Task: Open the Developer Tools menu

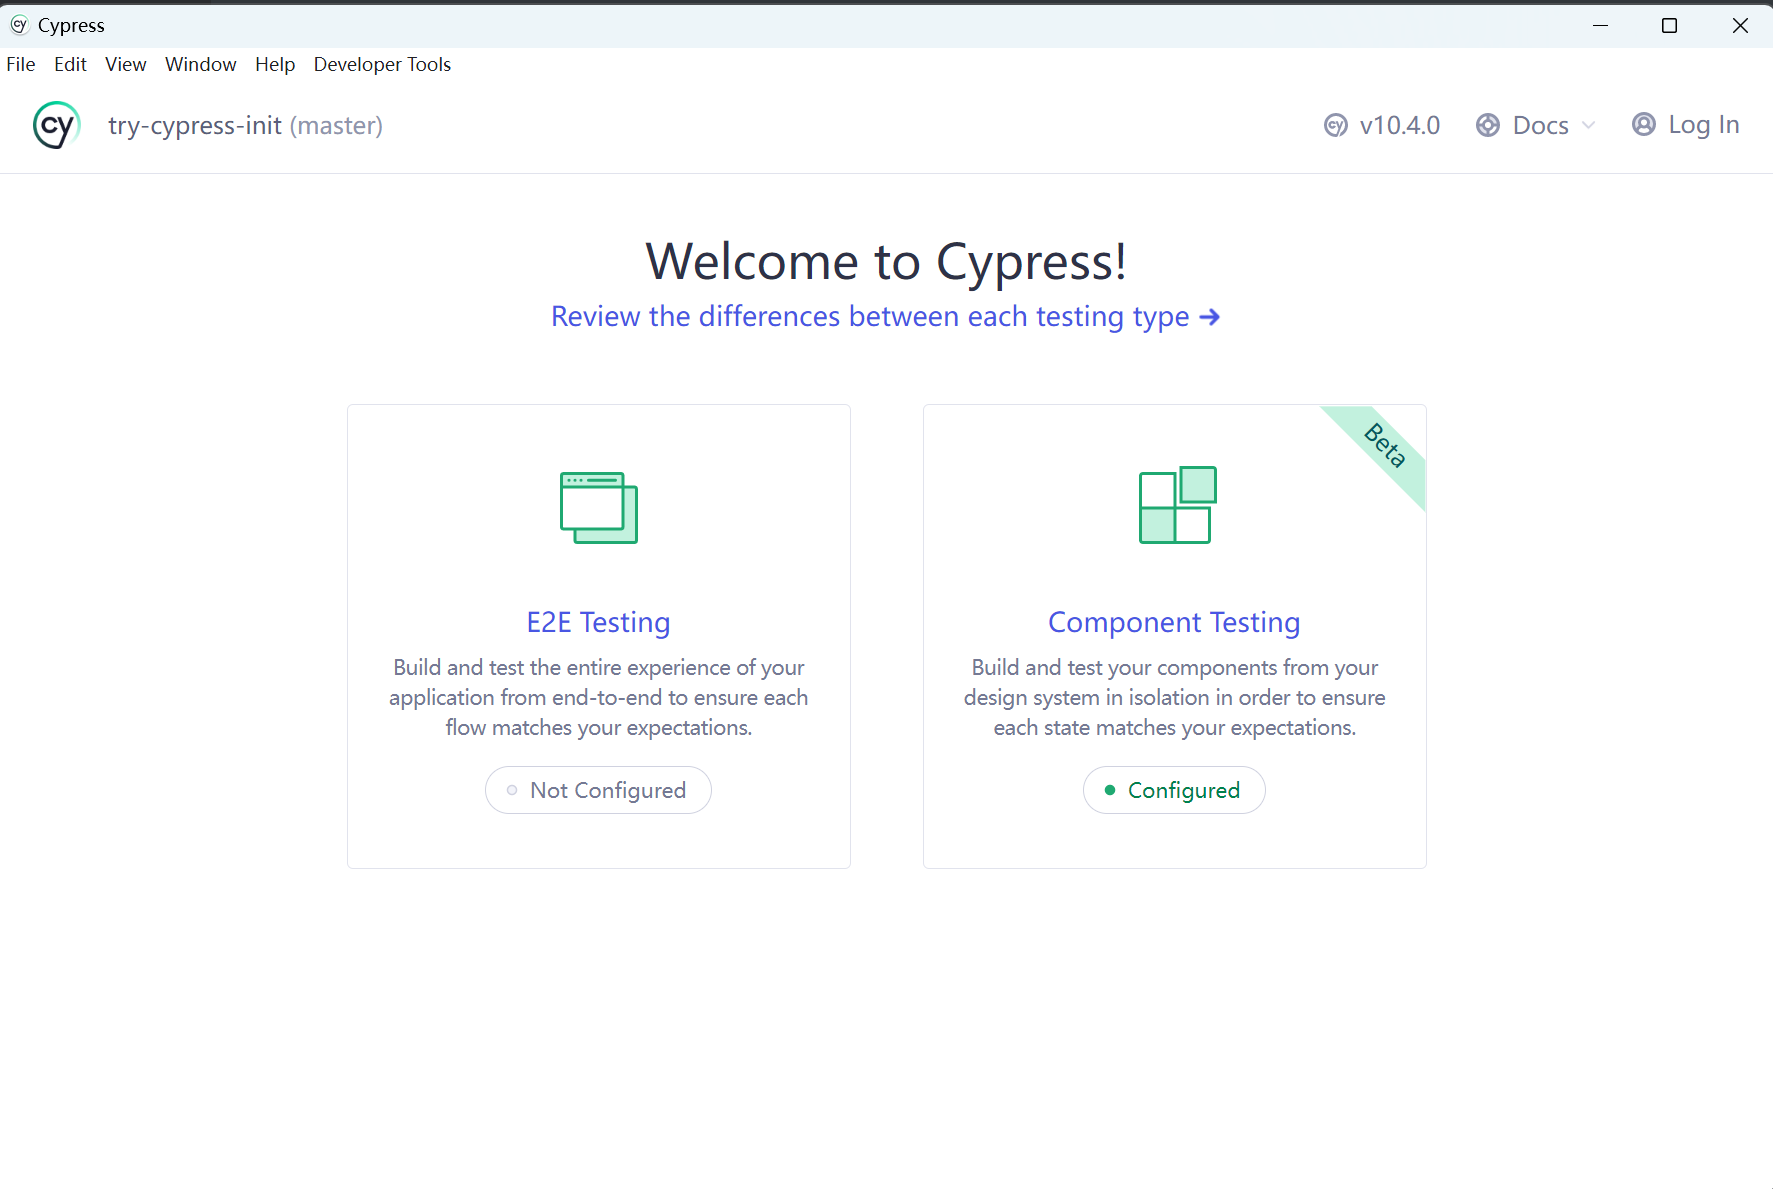Action: coord(382,64)
